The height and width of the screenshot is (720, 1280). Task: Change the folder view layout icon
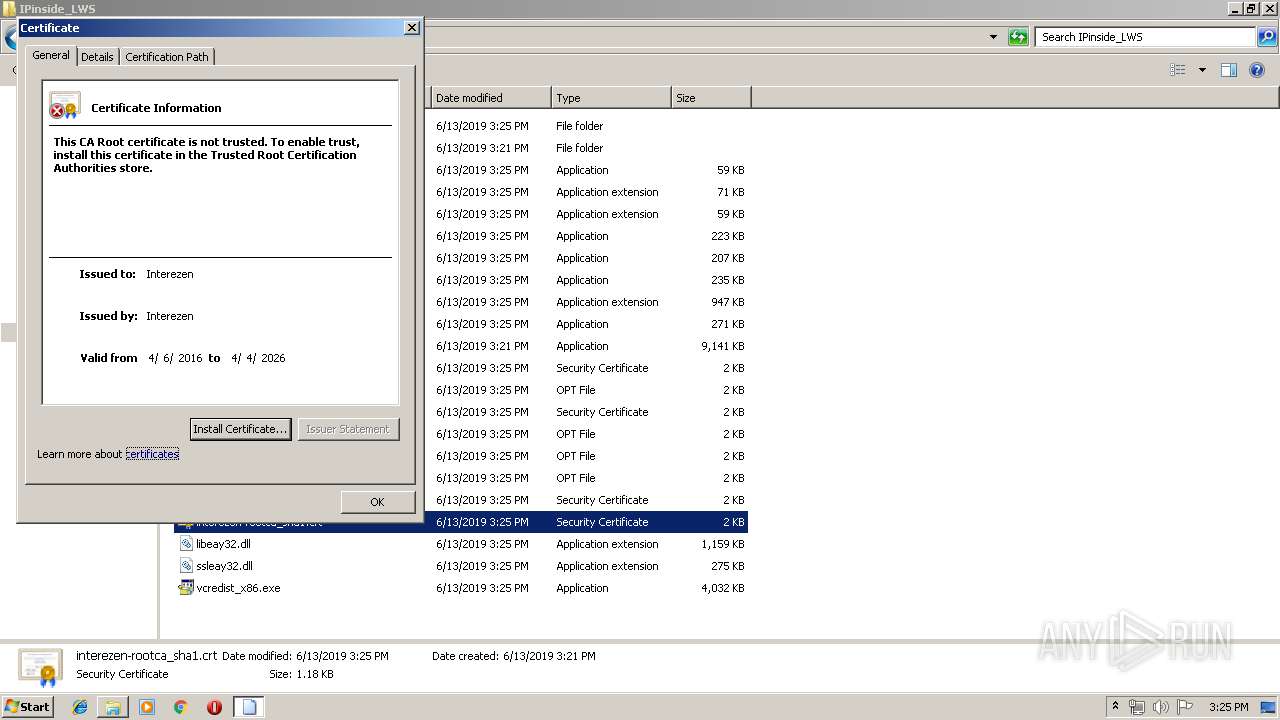click(x=1178, y=70)
